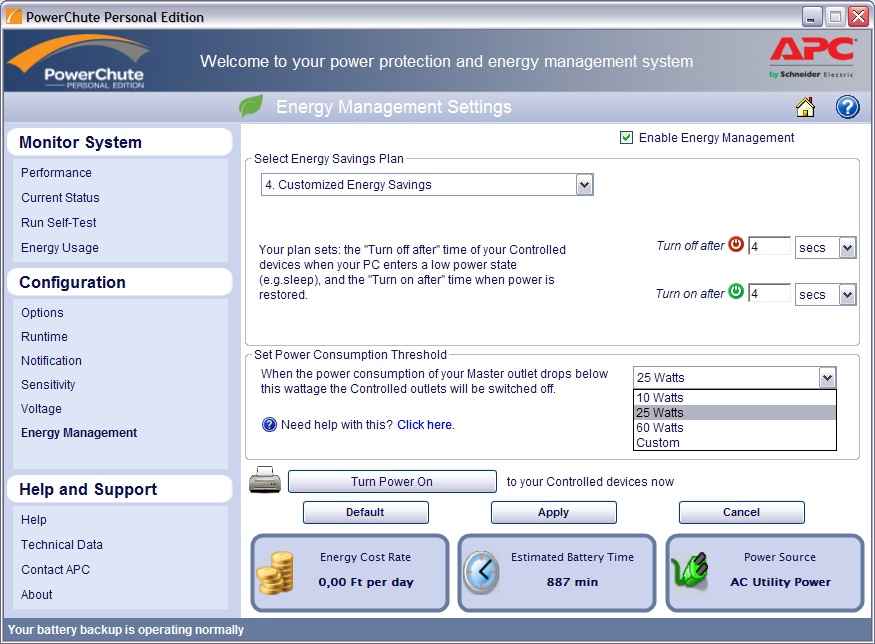Image resolution: width=875 pixels, height=644 pixels.
Task: Click the Help and Support section header
Action: coord(119,489)
